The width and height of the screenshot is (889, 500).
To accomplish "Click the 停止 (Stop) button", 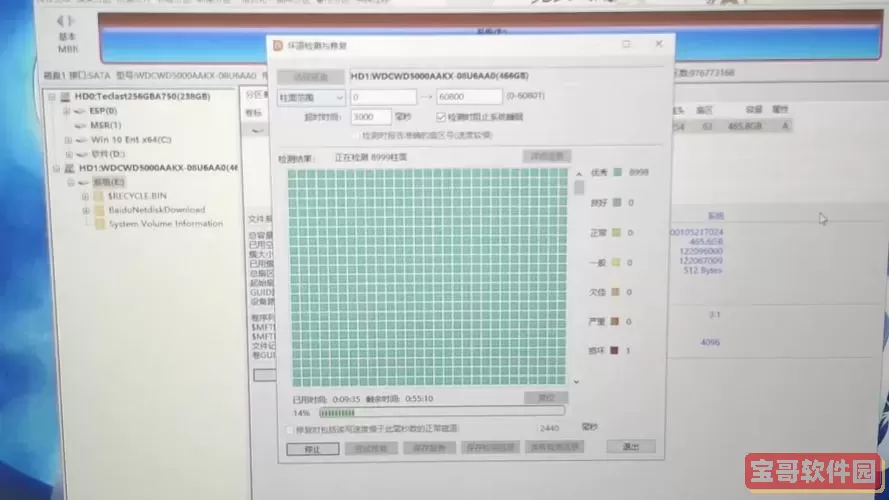I will [313, 449].
